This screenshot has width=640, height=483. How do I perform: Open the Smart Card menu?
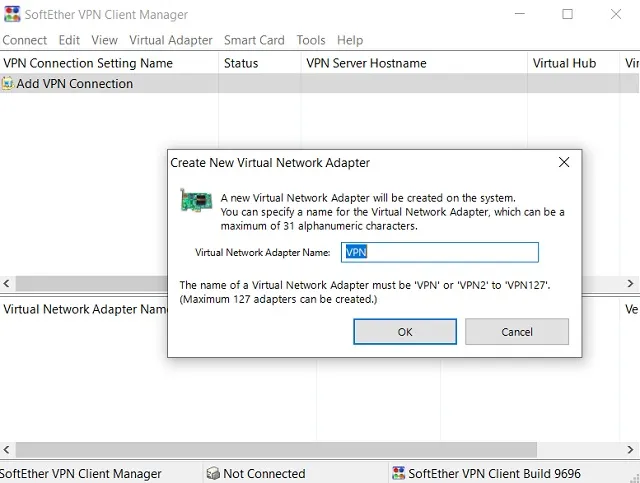point(254,40)
